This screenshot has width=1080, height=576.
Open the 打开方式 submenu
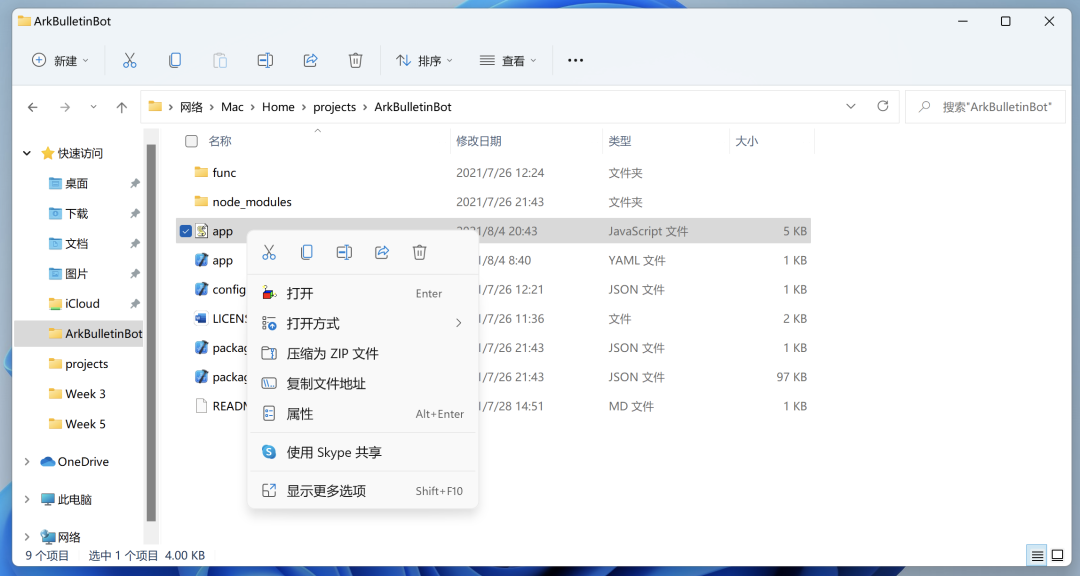[362, 323]
